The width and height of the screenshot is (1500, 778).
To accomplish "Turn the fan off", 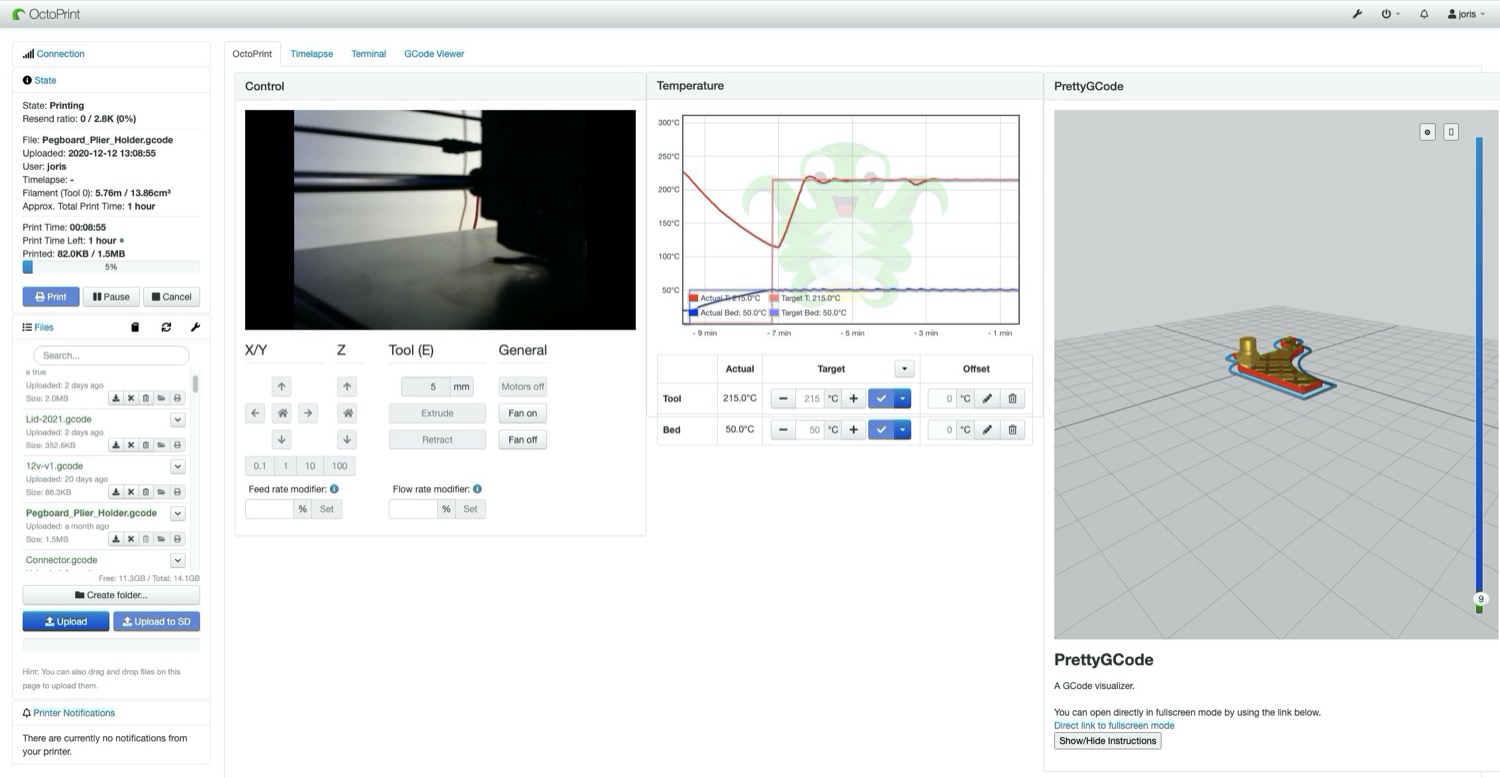I will pos(523,439).
